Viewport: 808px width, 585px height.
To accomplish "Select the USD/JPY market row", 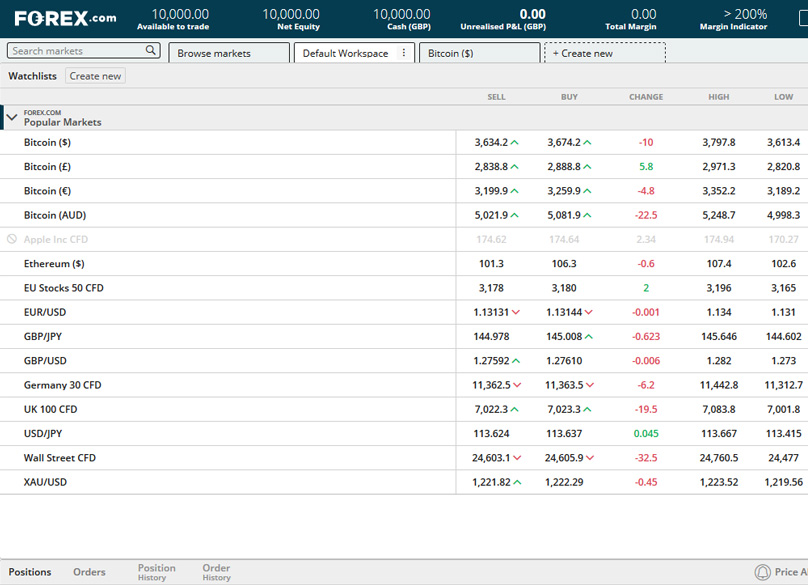I will (404, 433).
